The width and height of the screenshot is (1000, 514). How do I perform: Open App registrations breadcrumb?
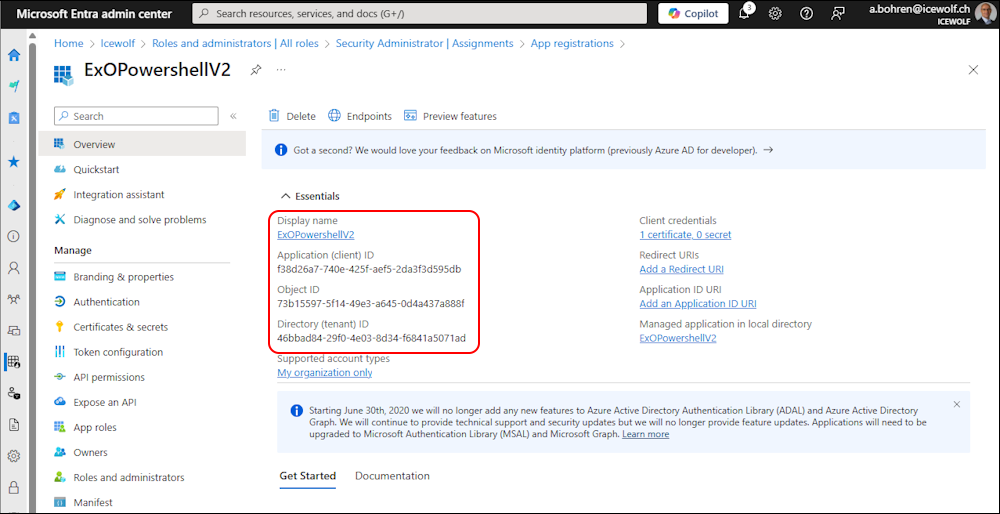pos(572,43)
